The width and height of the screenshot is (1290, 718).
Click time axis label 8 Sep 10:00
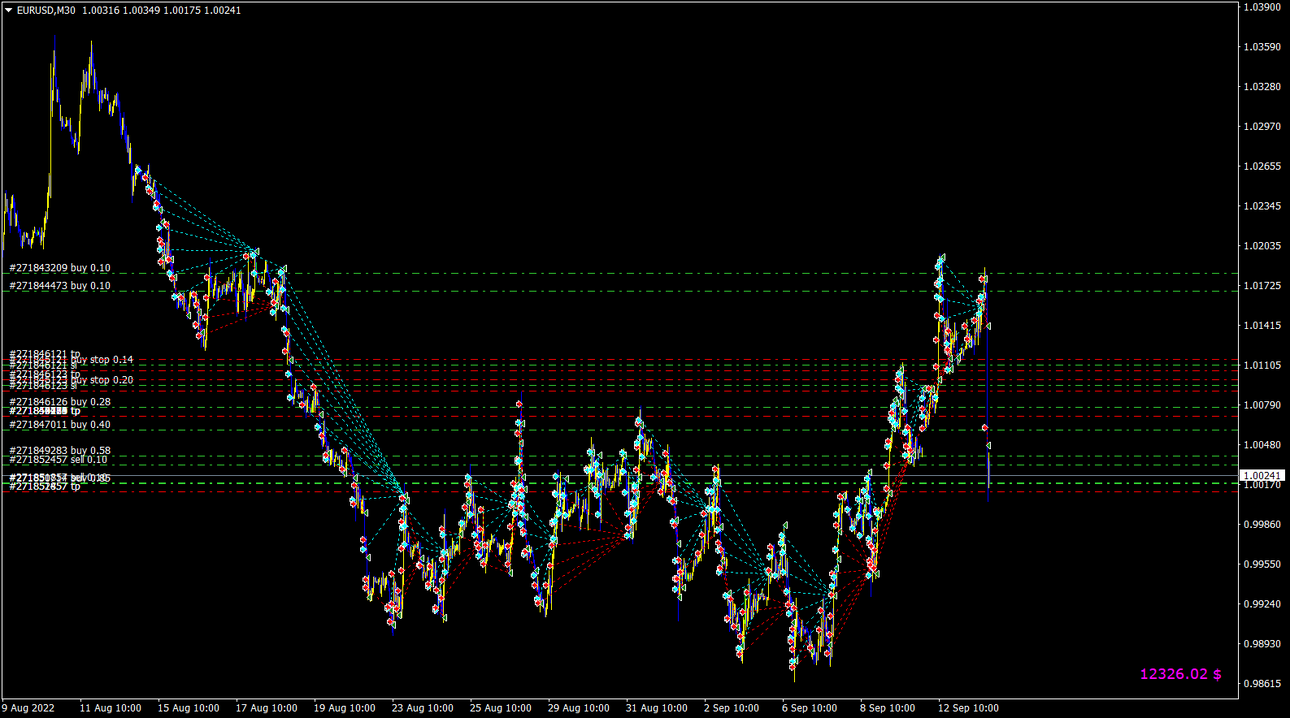click(x=888, y=708)
